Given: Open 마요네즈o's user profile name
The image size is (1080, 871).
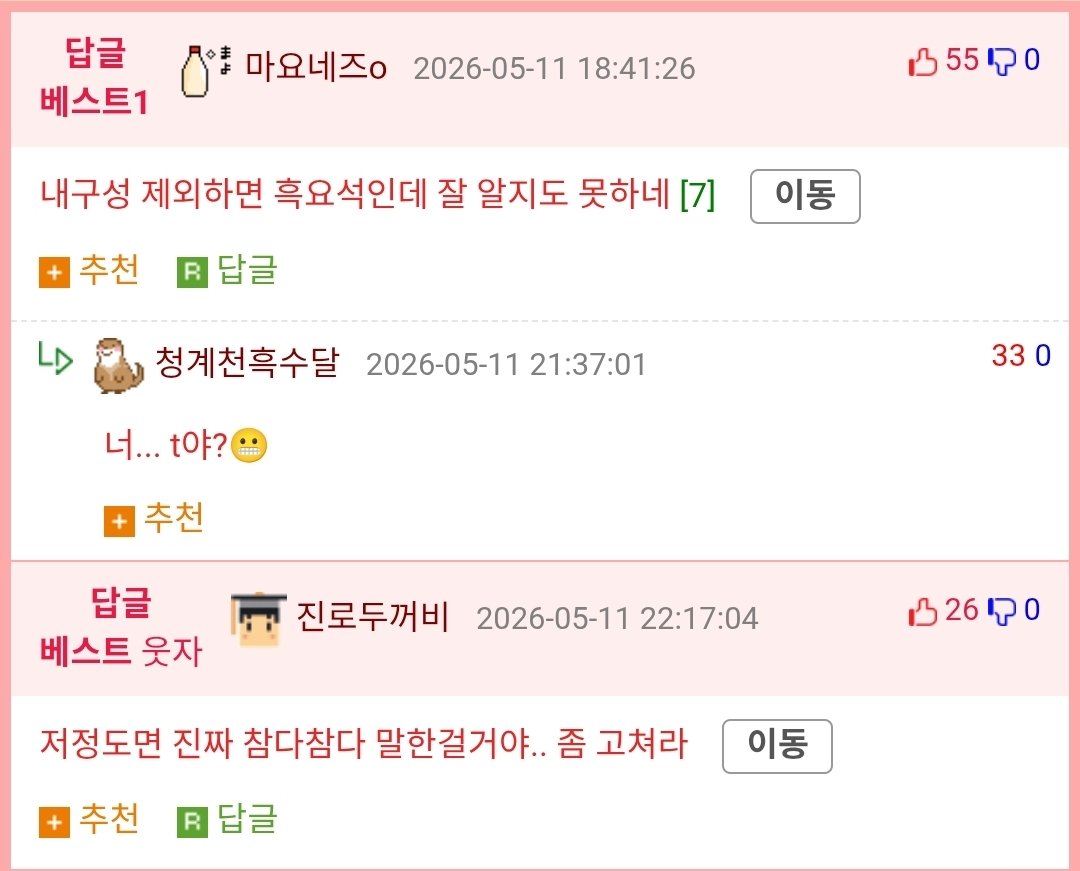Looking at the screenshot, I should click(315, 67).
